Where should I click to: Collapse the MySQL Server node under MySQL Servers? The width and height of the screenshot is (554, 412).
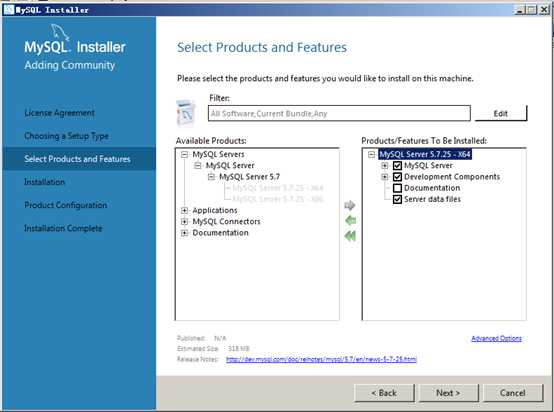pos(198,166)
